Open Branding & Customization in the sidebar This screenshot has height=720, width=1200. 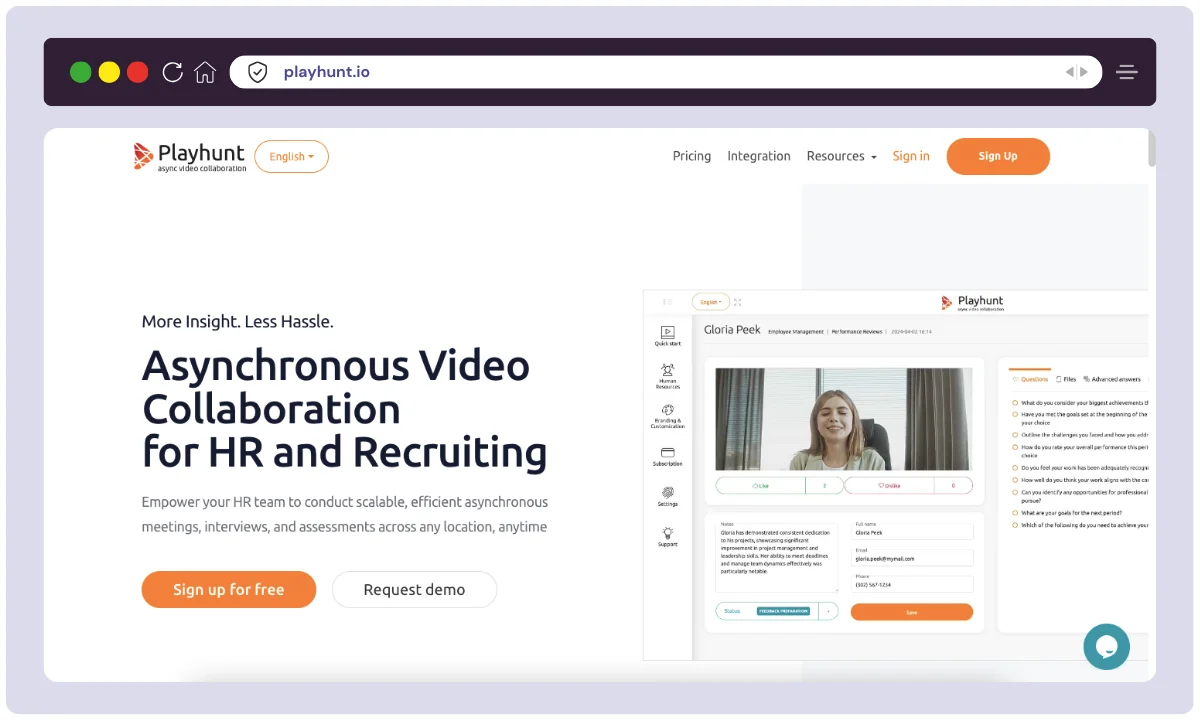(667, 417)
